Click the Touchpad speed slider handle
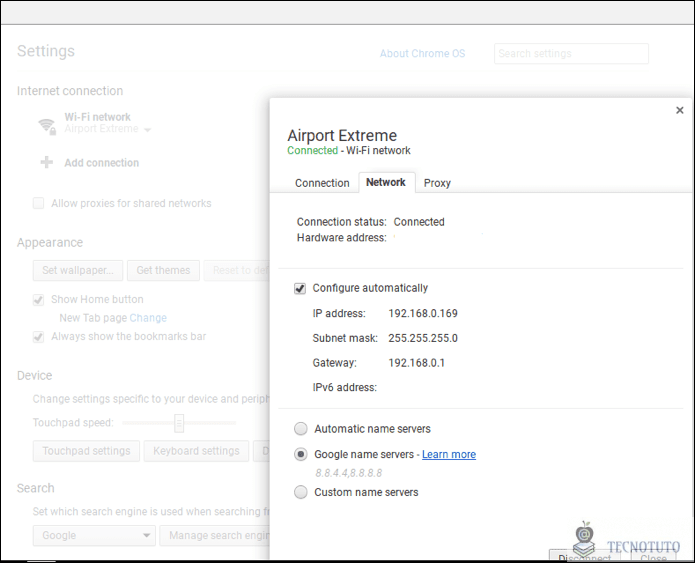The width and height of the screenshot is (695, 563). click(x=179, y=423)
